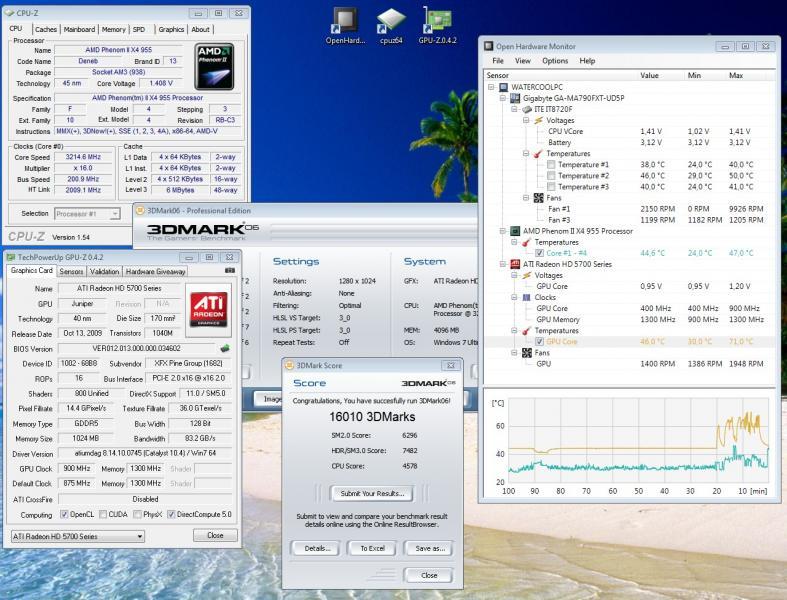The image size is (787, 600).
Task: Enable the Temperature #1 checkbox
Action: pos(551,165)
